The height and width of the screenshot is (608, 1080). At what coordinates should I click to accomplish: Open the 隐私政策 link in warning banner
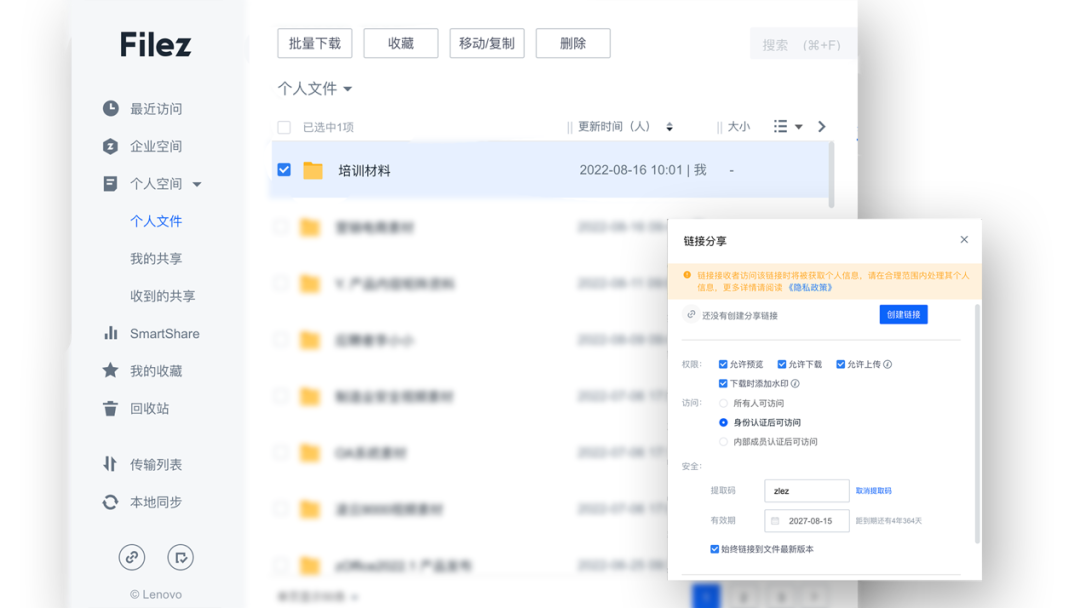point(811,288)
